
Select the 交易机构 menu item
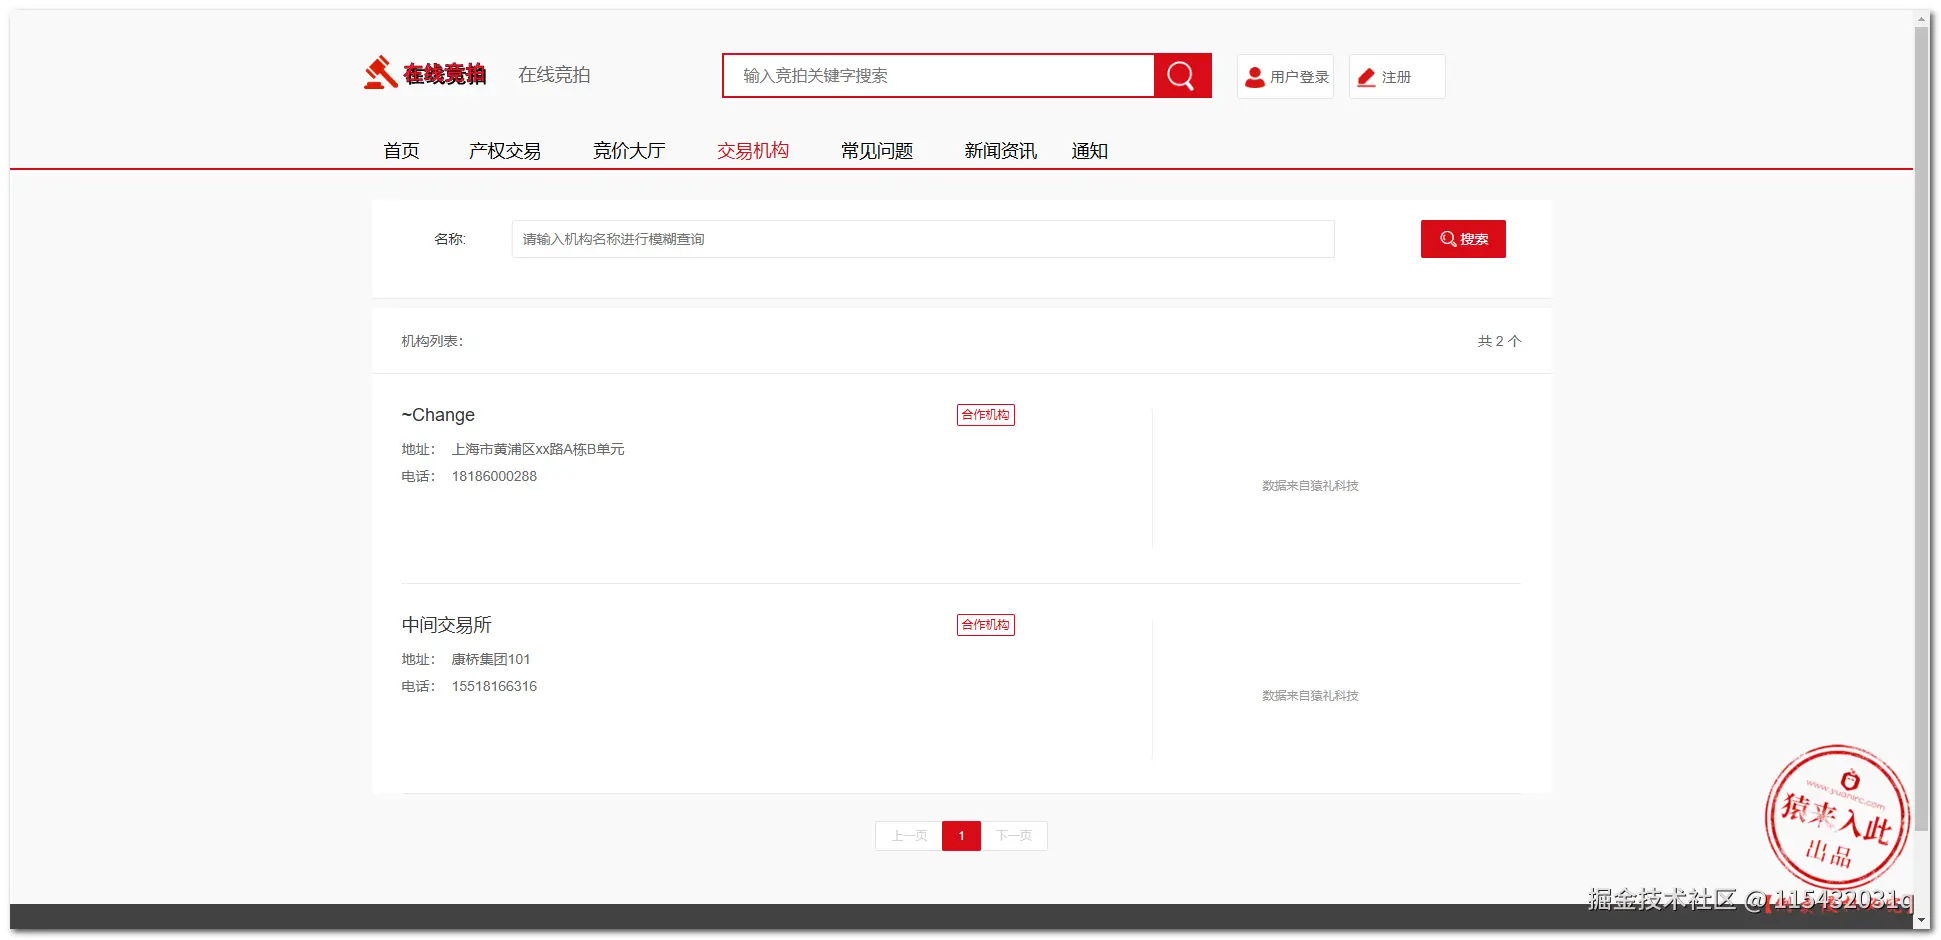[753, 151]
